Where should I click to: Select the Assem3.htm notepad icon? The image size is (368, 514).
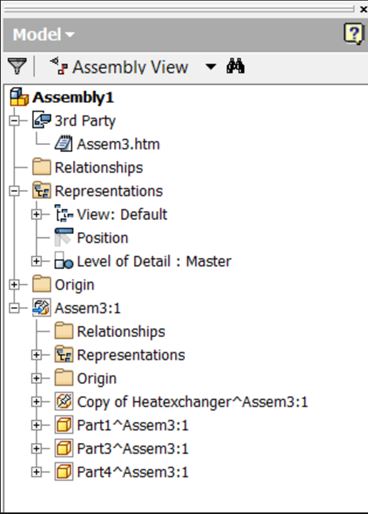tap(63, 144)
